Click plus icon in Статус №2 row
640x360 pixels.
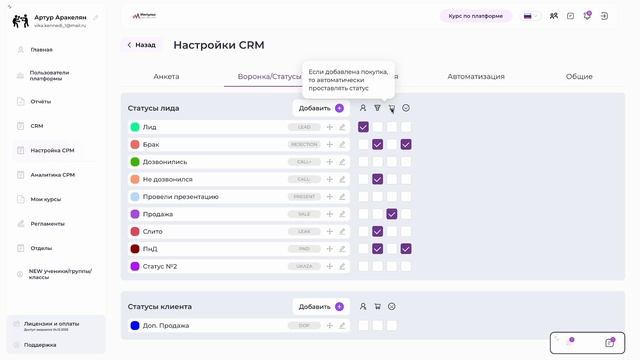pos(329,267)
